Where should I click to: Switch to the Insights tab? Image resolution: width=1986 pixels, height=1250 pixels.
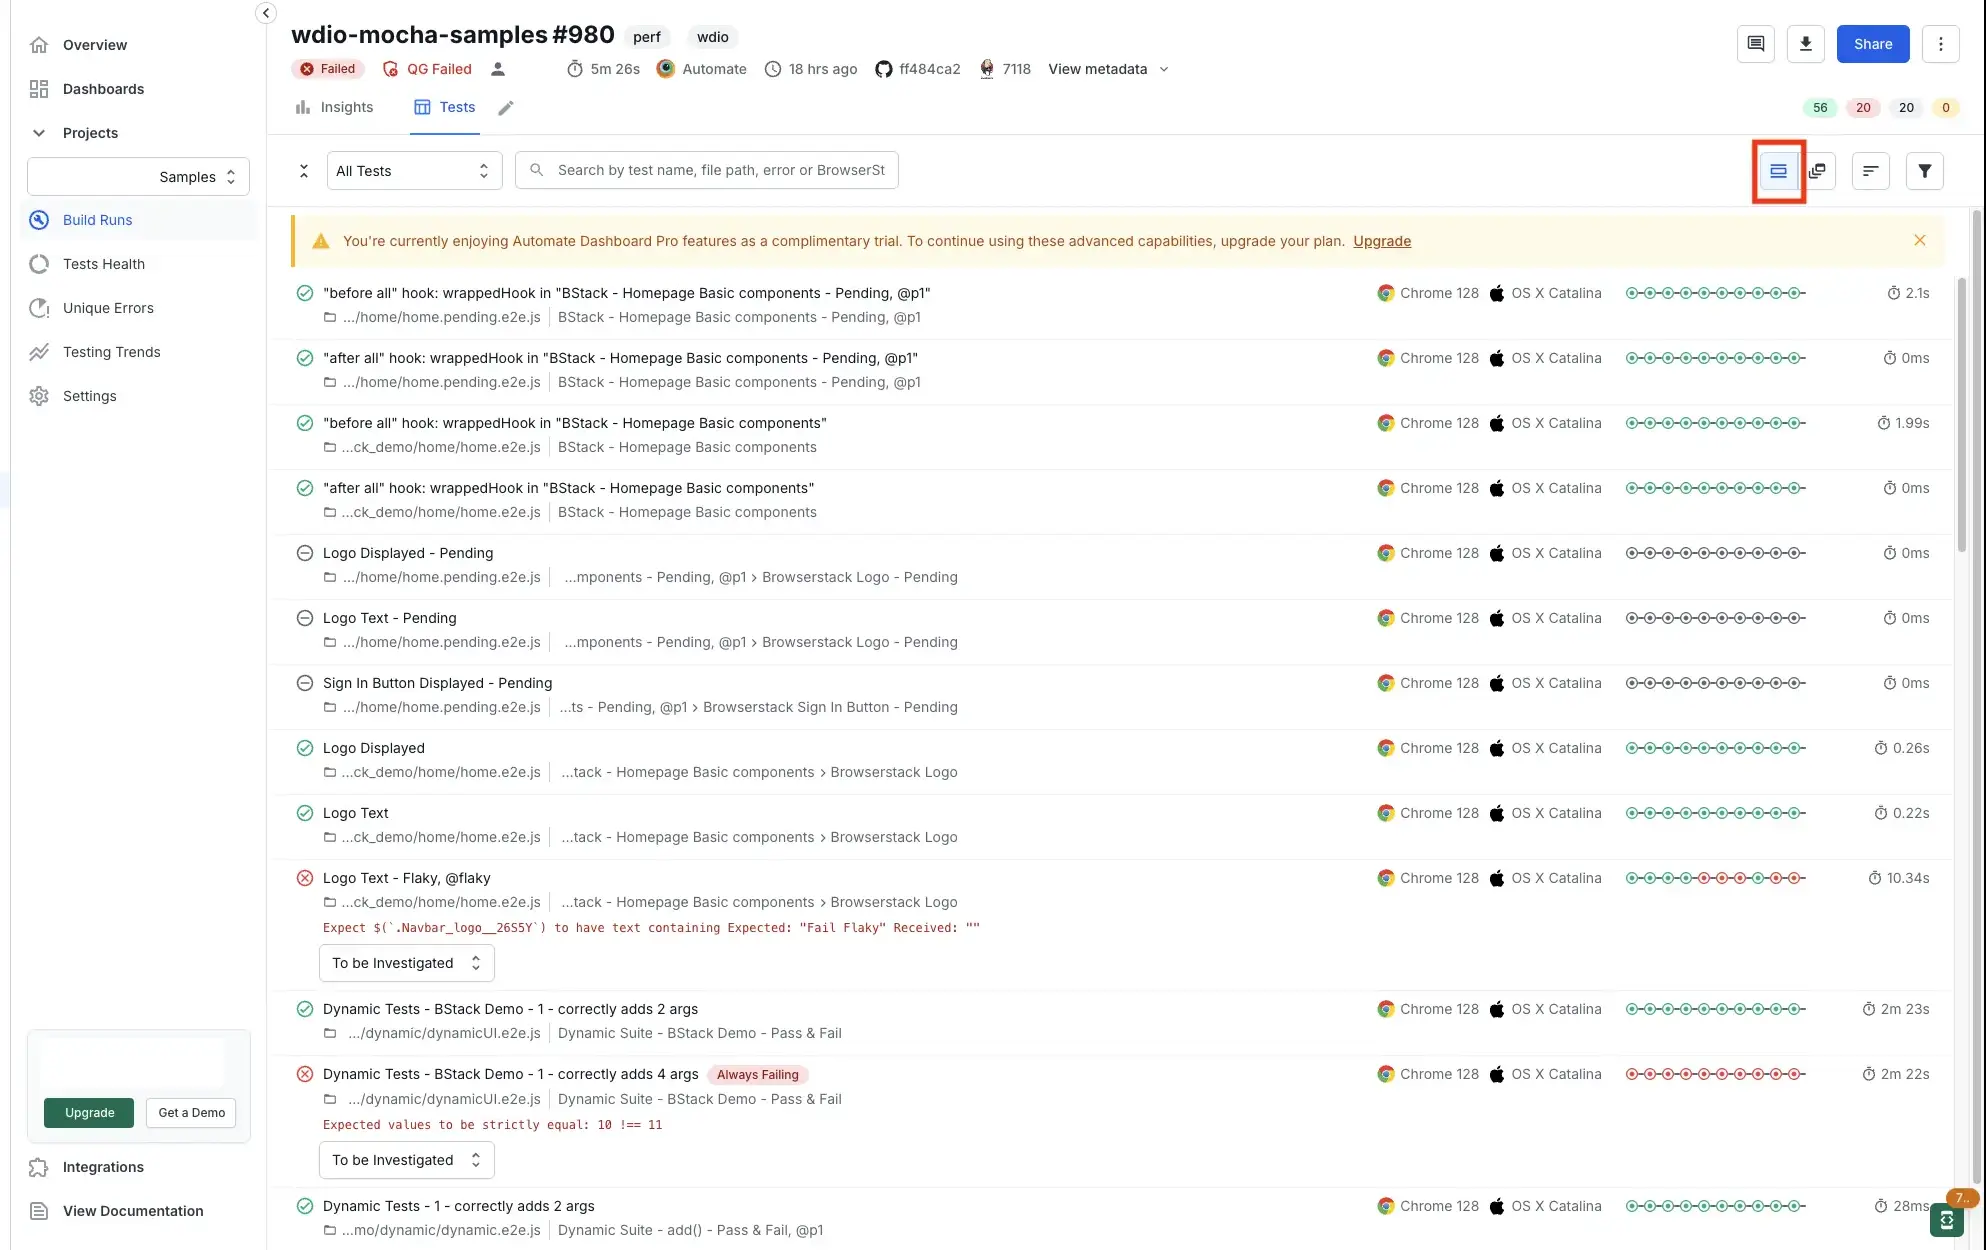[x=334, y=107]
